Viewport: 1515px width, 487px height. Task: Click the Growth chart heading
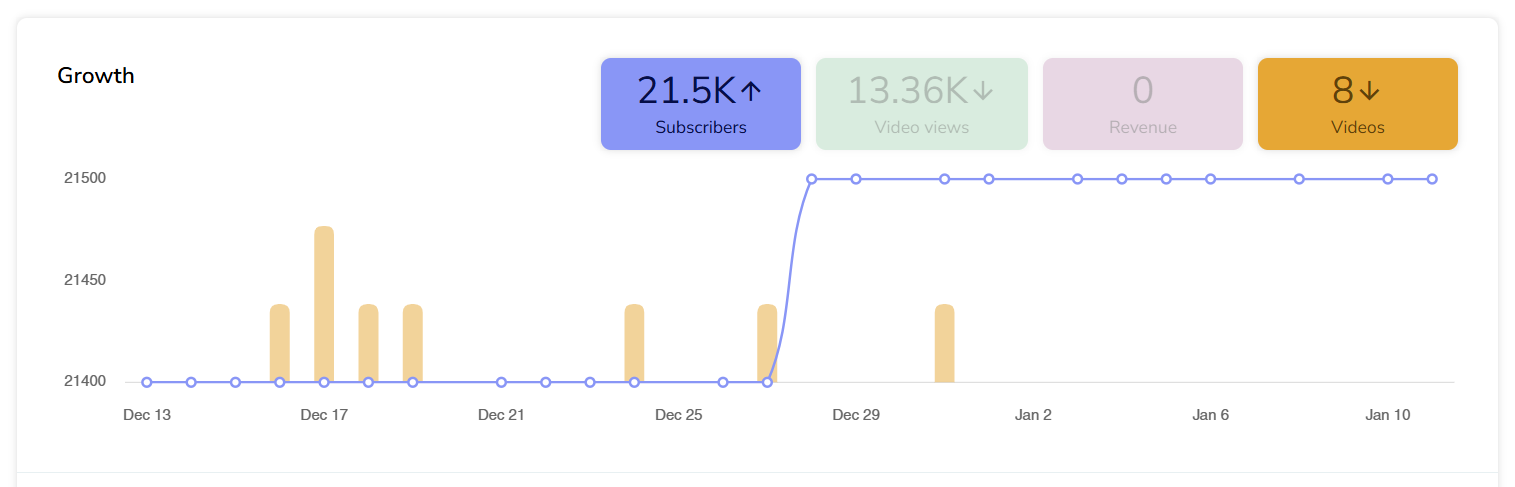(x=96, y=75)
